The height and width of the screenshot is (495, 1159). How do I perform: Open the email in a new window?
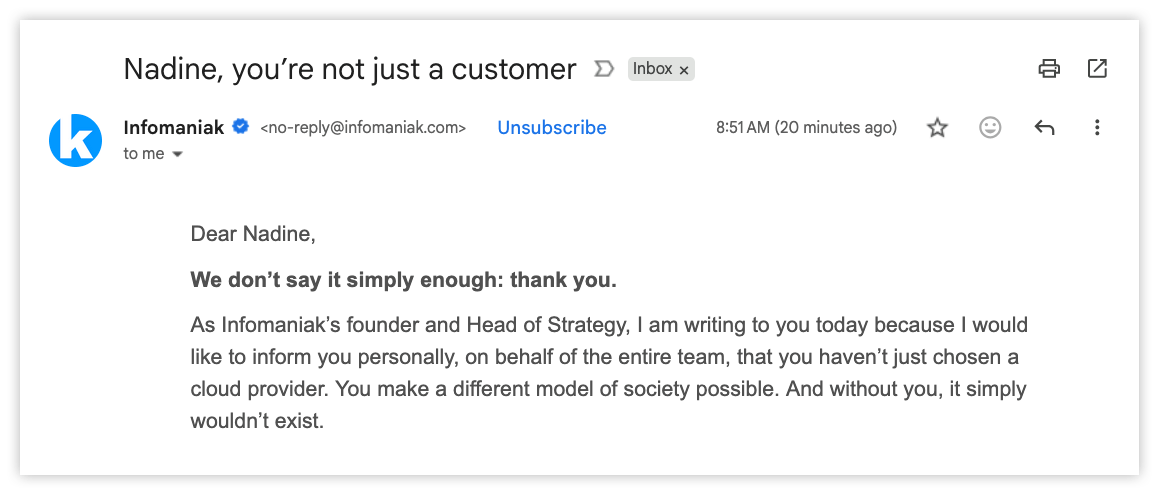[x=1097, y=69]
